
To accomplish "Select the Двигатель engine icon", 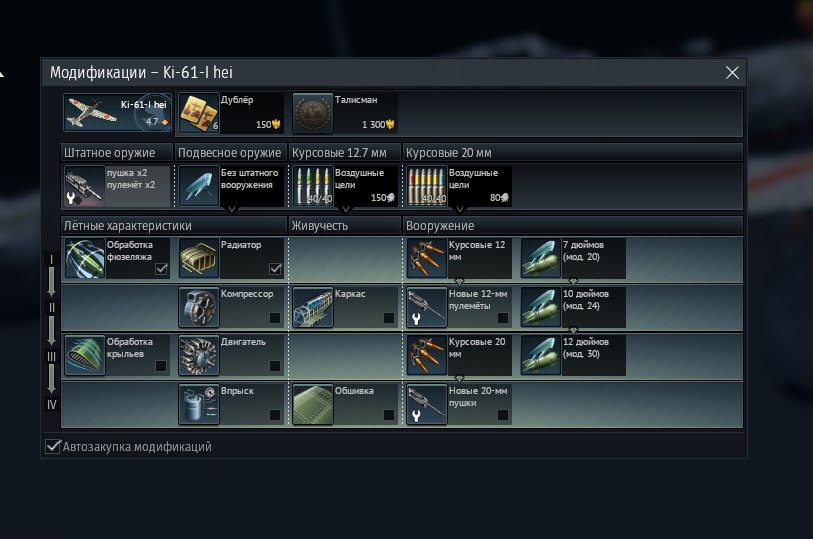I will click(x=199, y=356).
